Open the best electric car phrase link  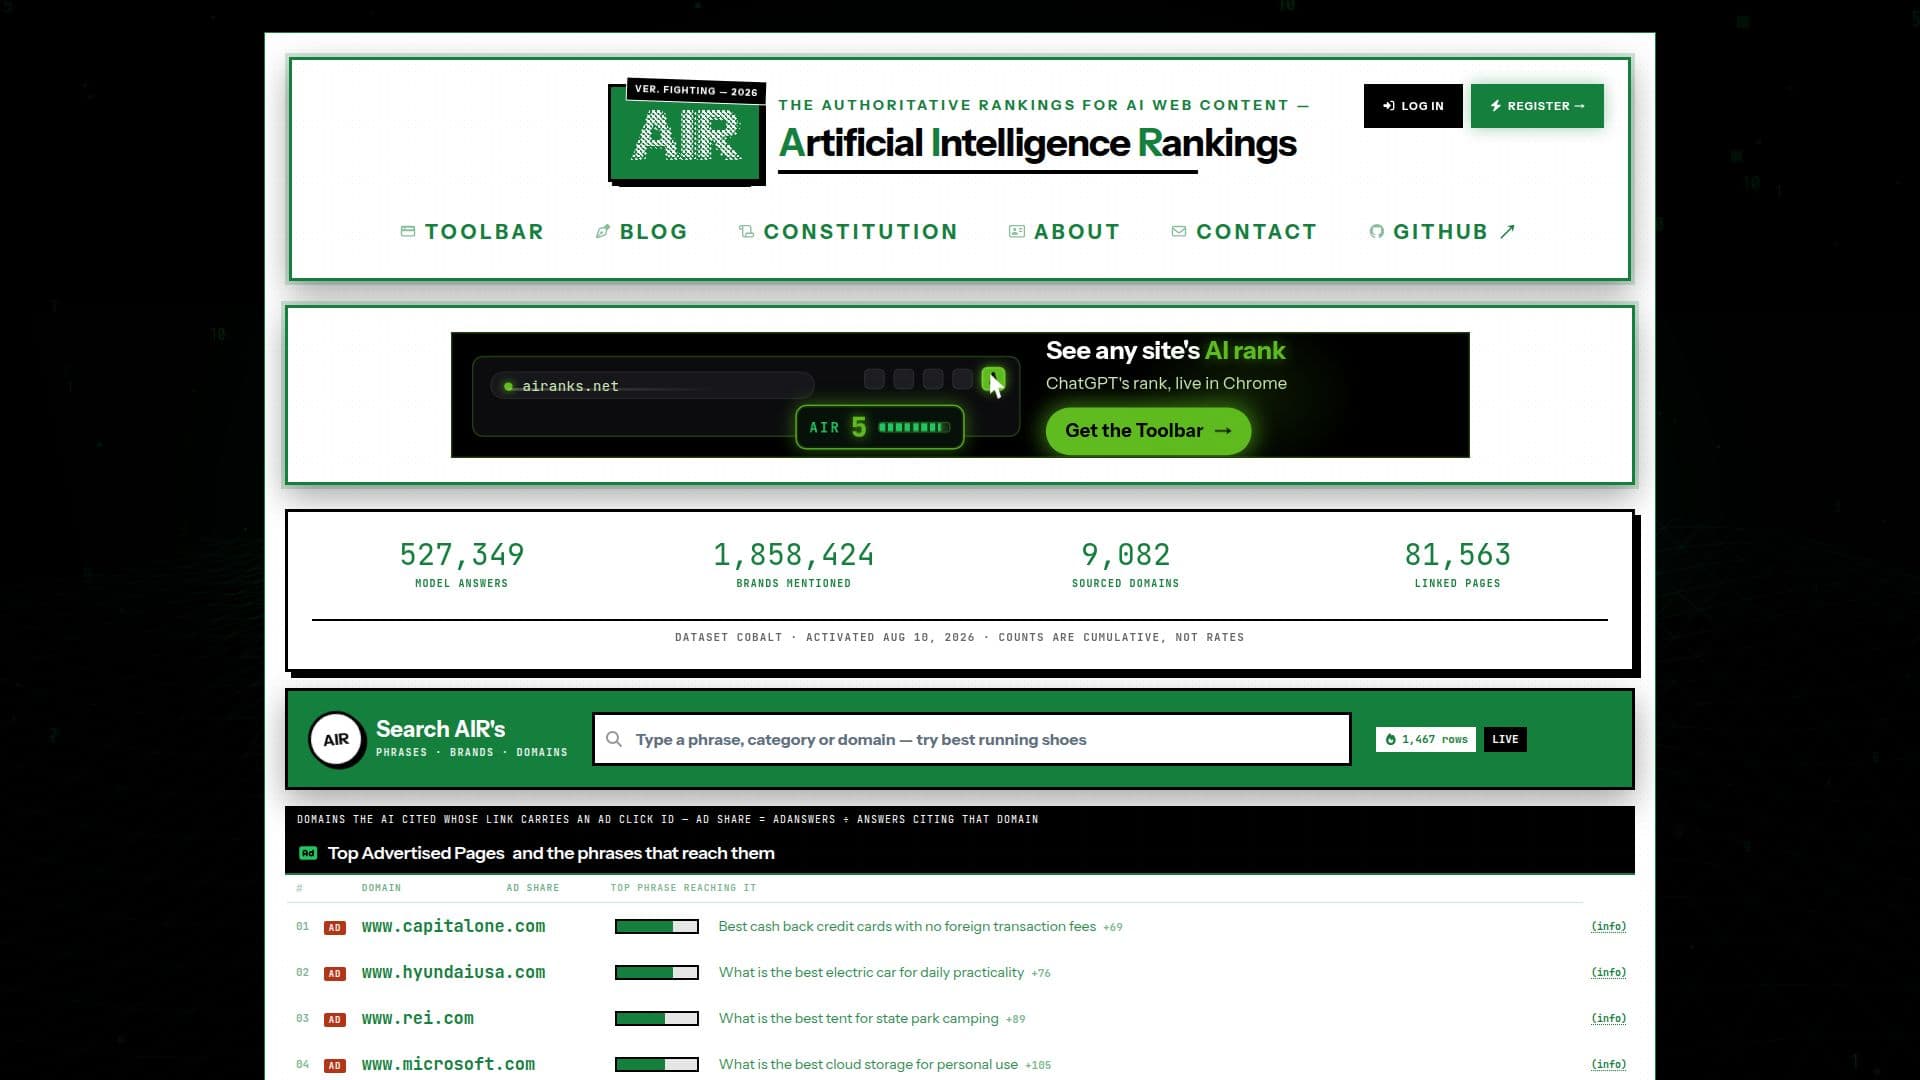(871, 973)
